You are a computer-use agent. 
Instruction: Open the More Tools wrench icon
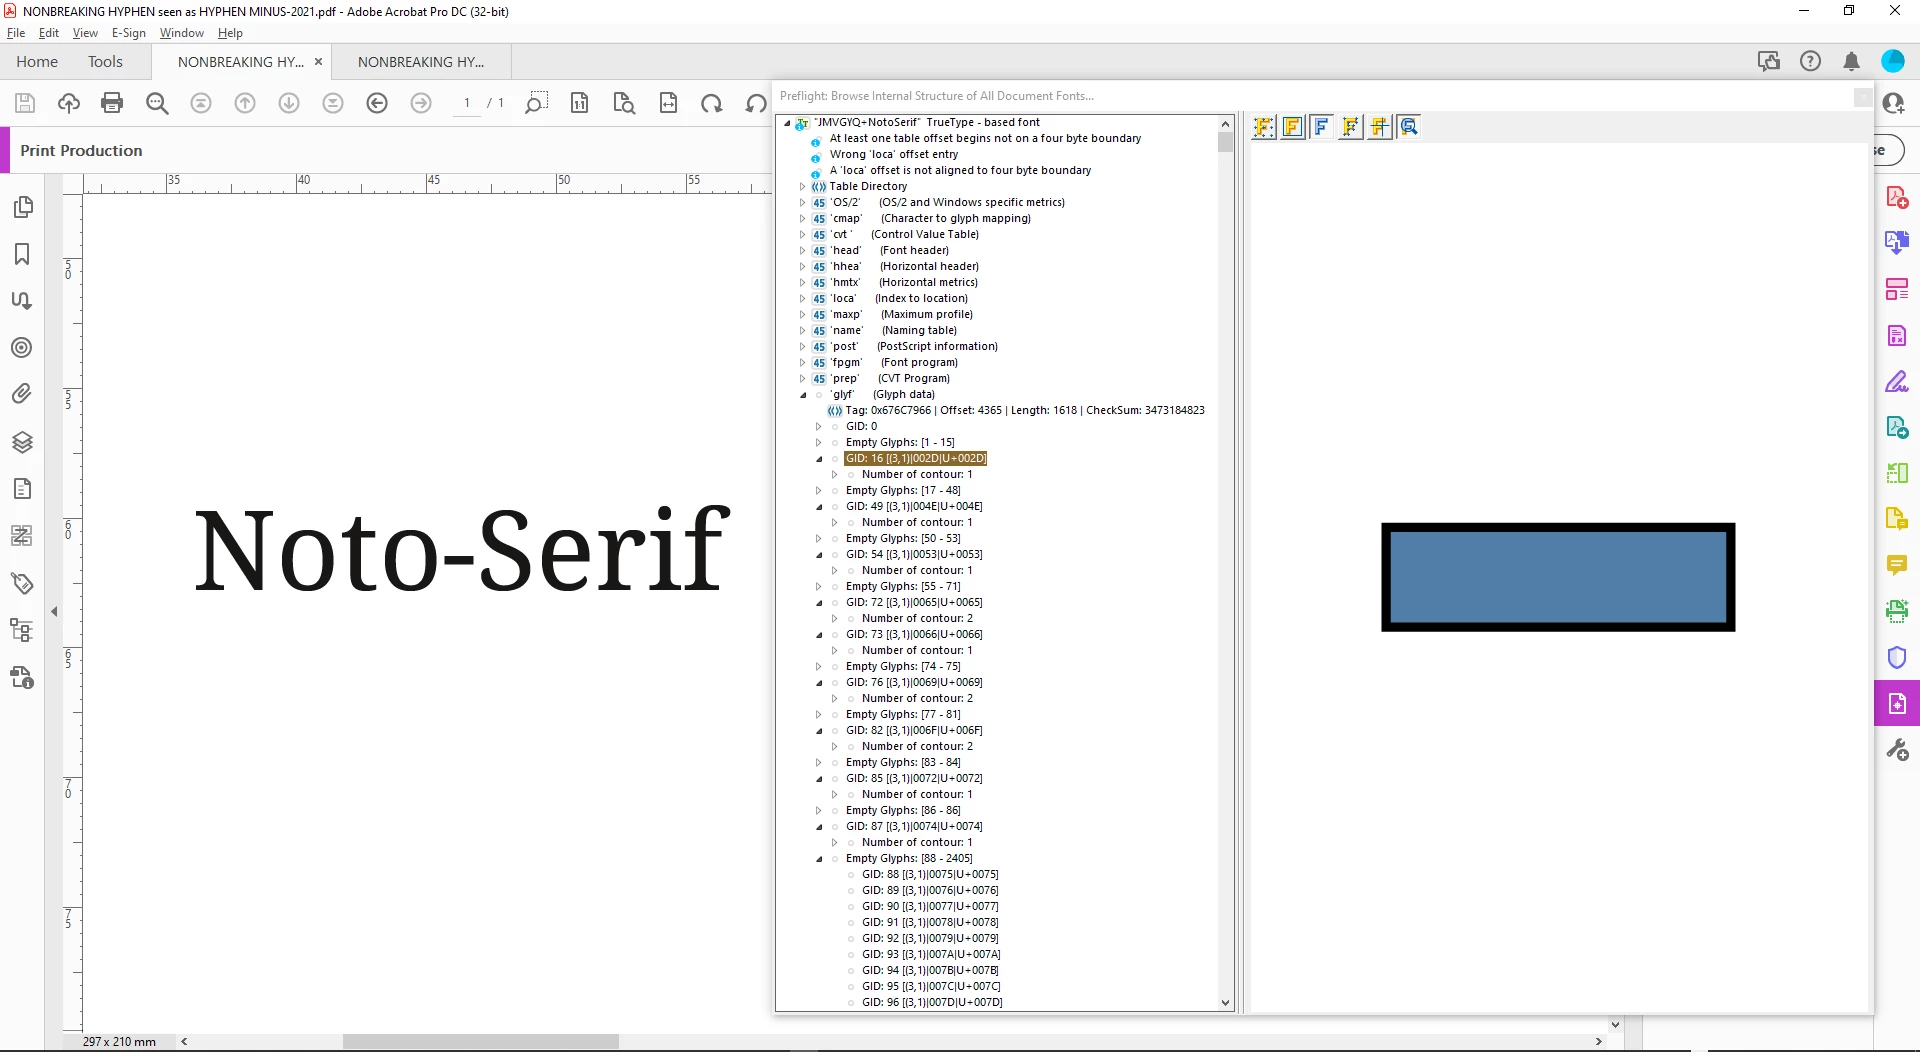coord(1897,750)
